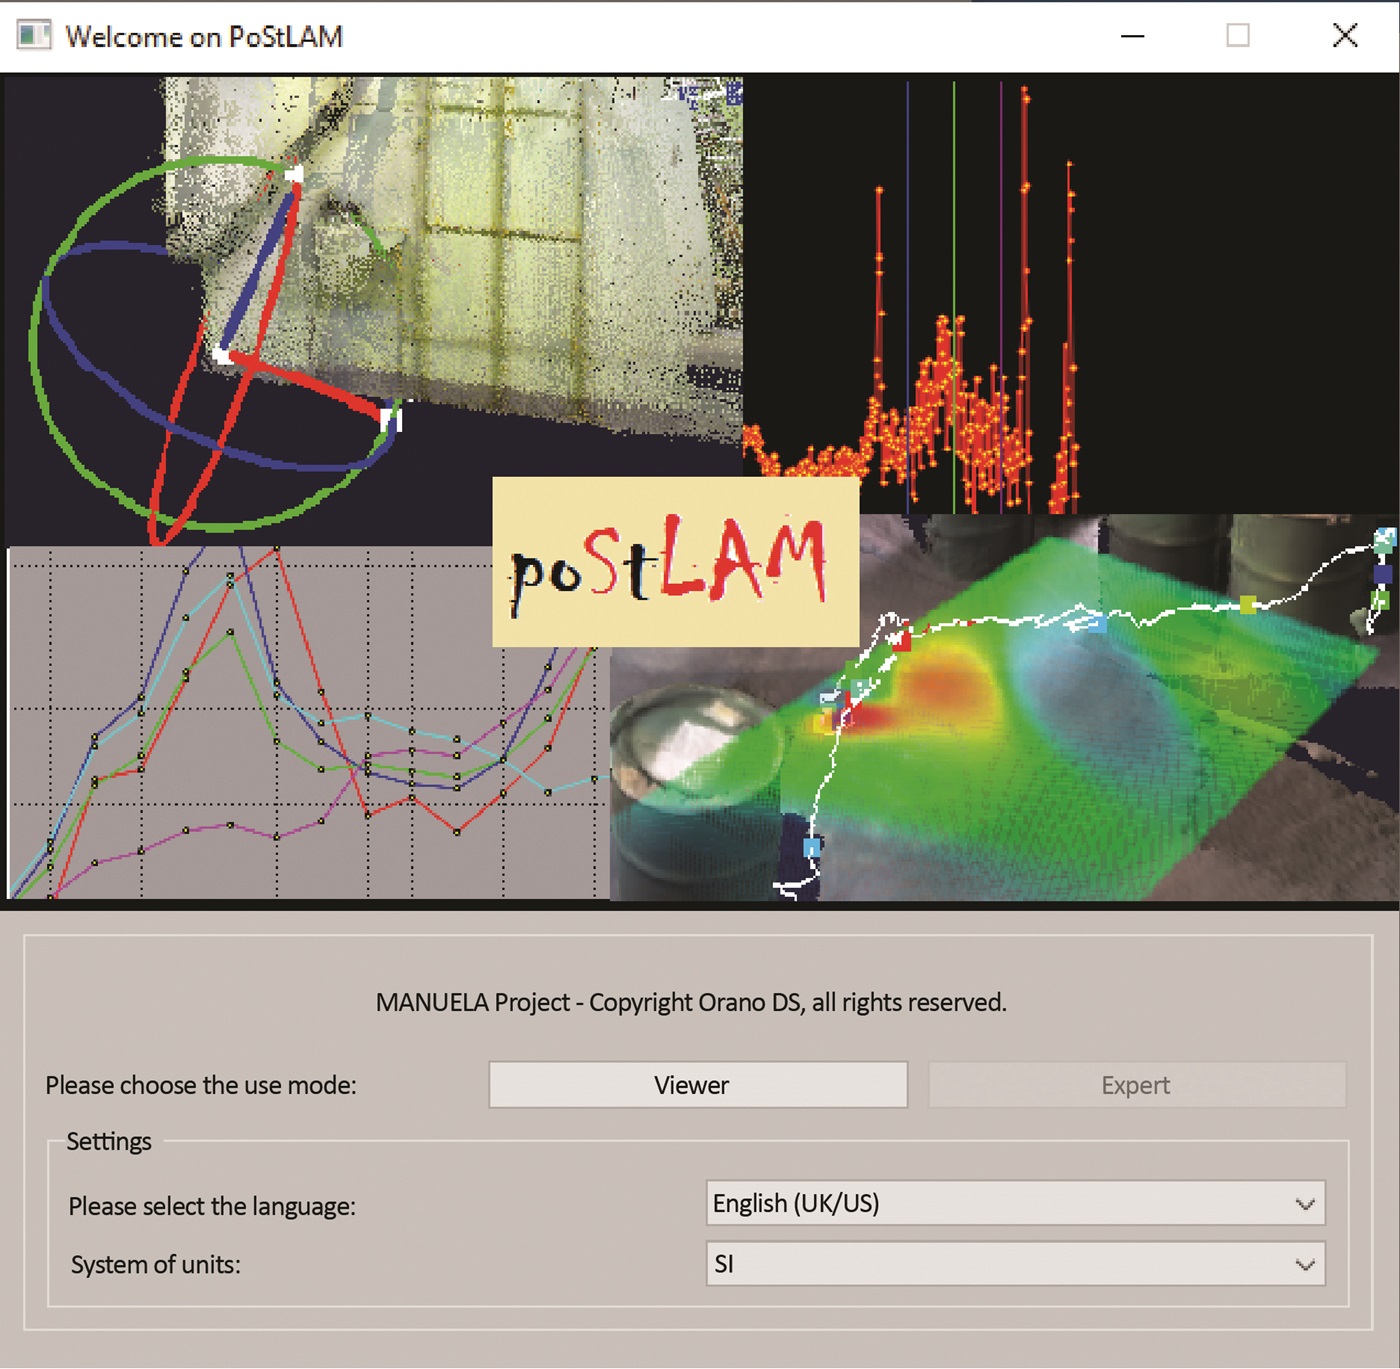1400x1369 pixels.
Task: Minimize the Welcome on PoStLAM window
Action: pyautogui.click(x=1132, y=36)
